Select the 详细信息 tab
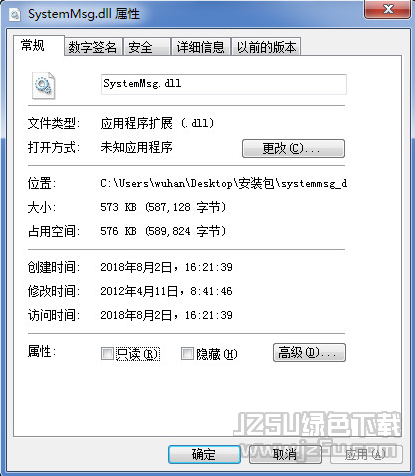 200,47
